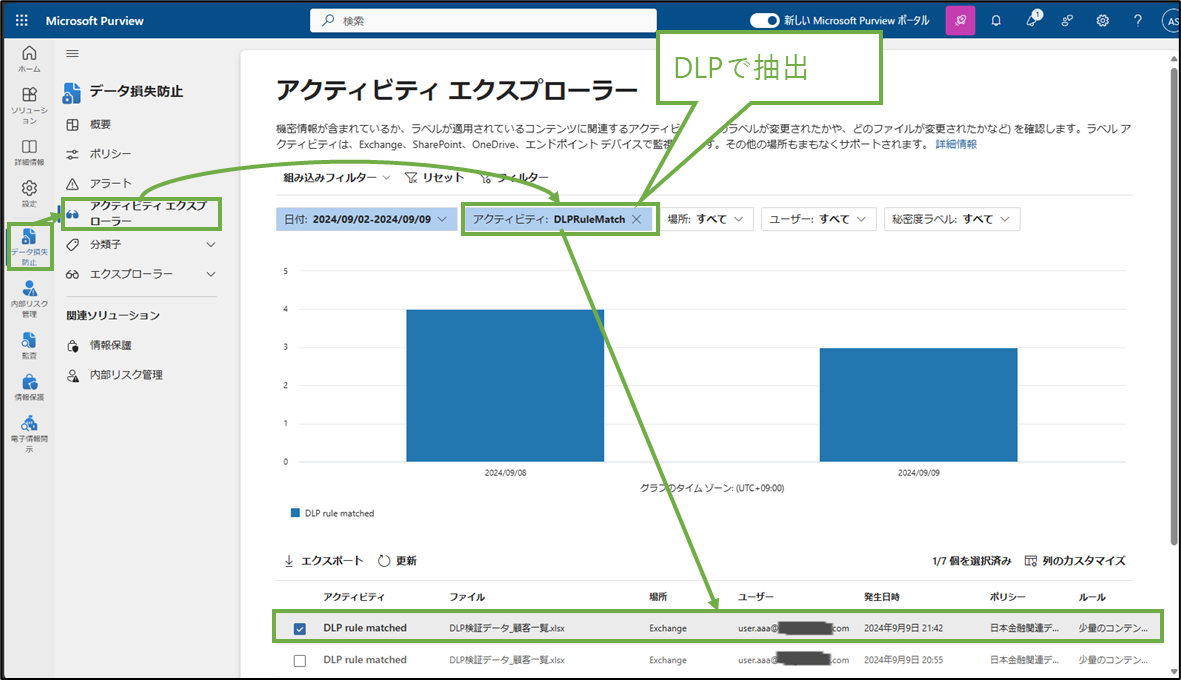
Task: Open the app launcher waffle icon
Action: [22, 20]
